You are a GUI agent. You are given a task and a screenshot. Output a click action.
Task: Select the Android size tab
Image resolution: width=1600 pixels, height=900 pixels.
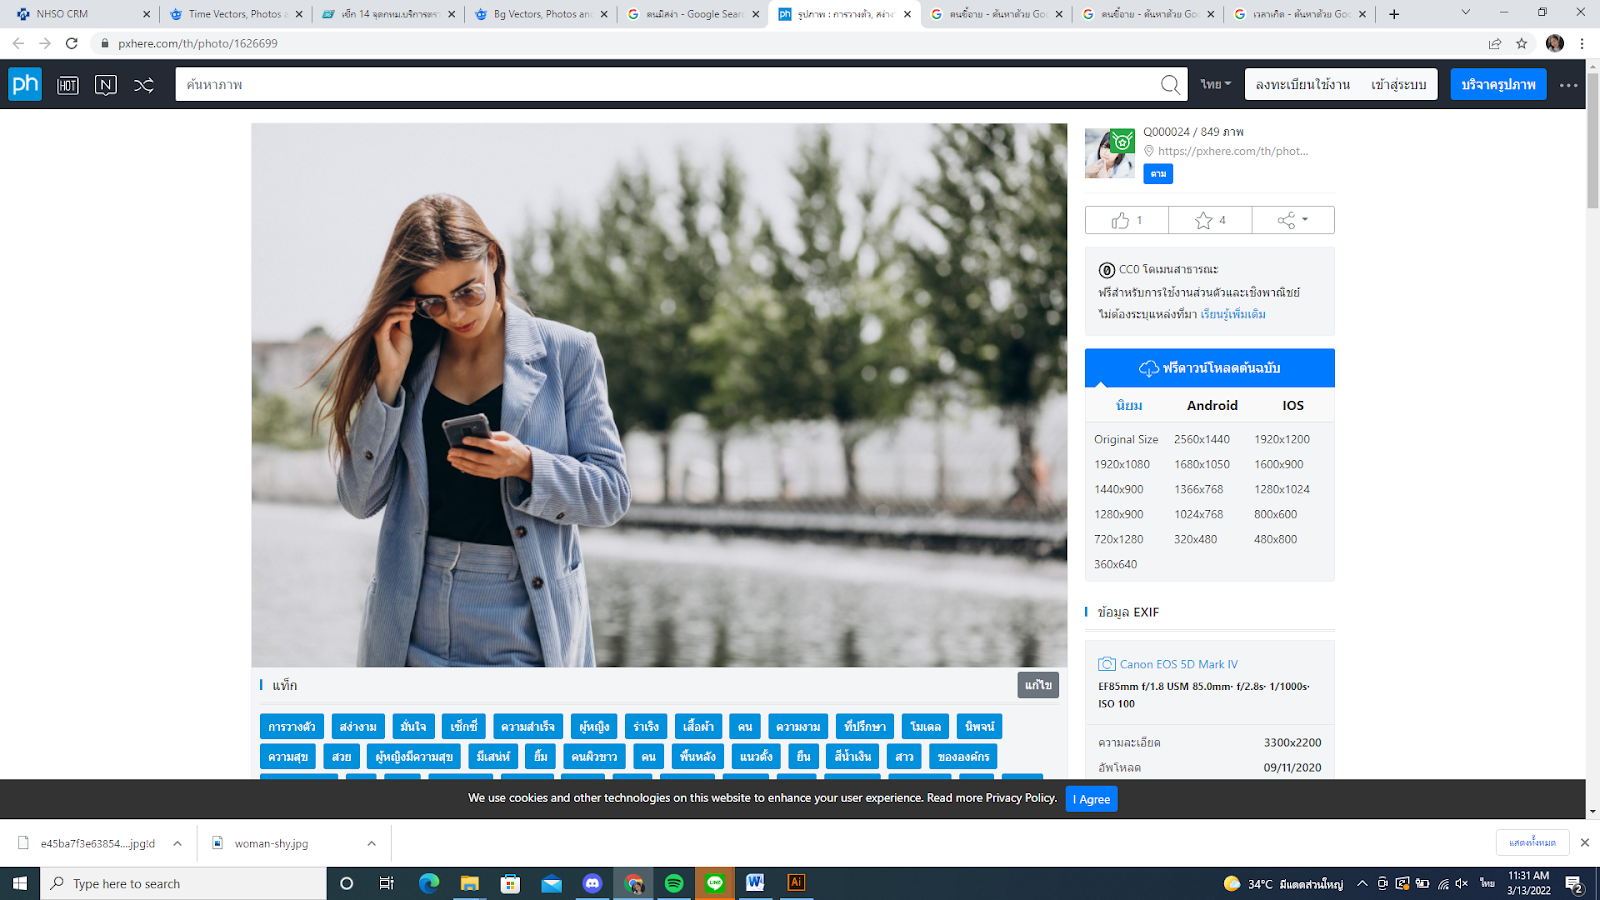point(1212,405)
